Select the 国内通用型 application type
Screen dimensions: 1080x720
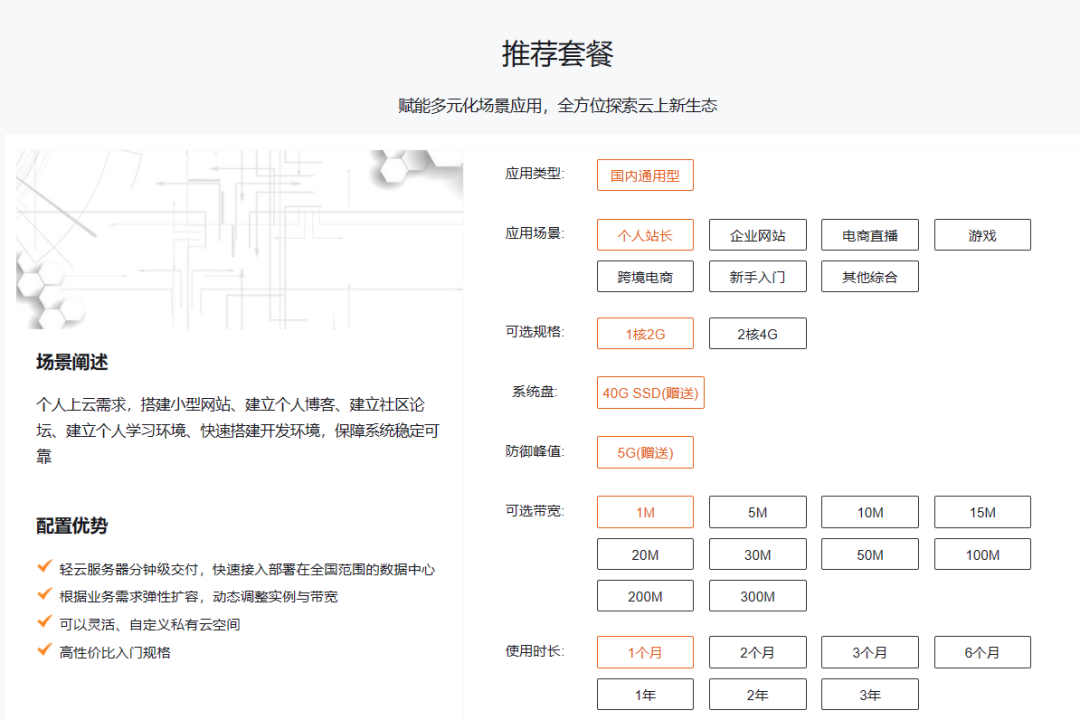645,175
